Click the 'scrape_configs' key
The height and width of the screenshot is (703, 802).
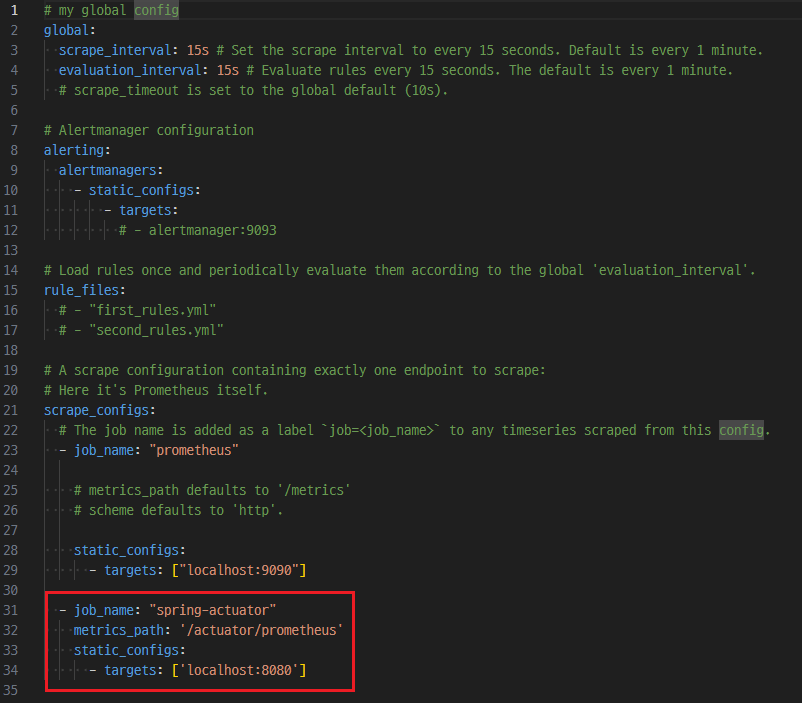[96, 410]
